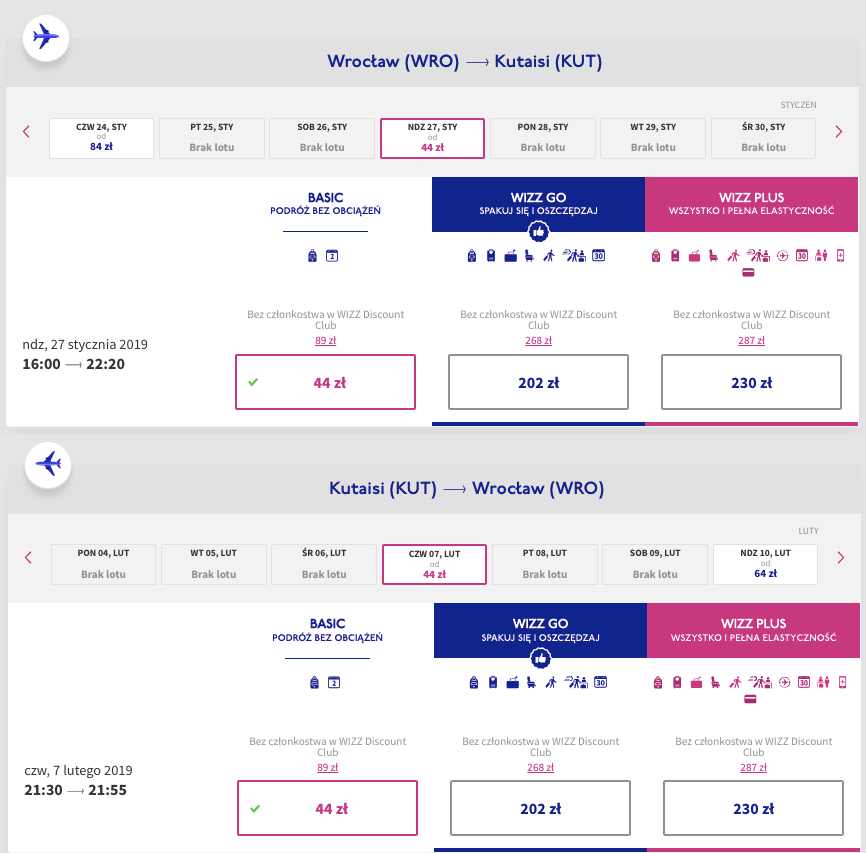Viewport: 866px width, 853px height.
Task: Click thumbs-up badge on outbound WIZZ GO
Action: click(x=538, y=231)
